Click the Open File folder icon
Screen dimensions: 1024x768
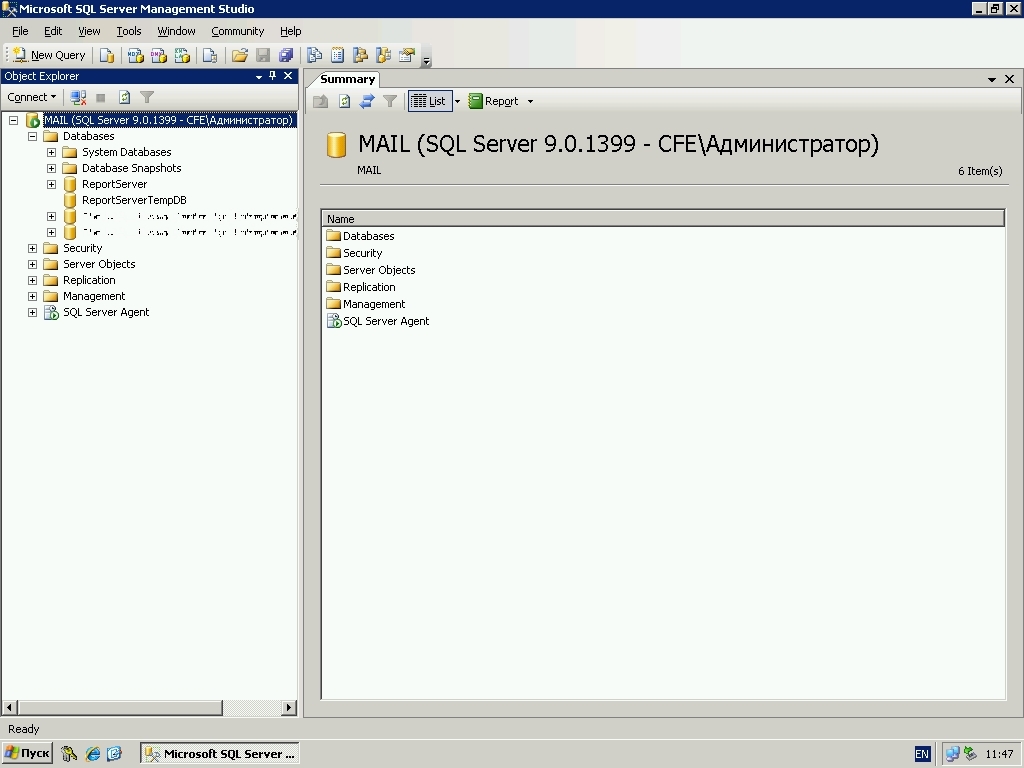pyautogui.click(x=240, y=56)
